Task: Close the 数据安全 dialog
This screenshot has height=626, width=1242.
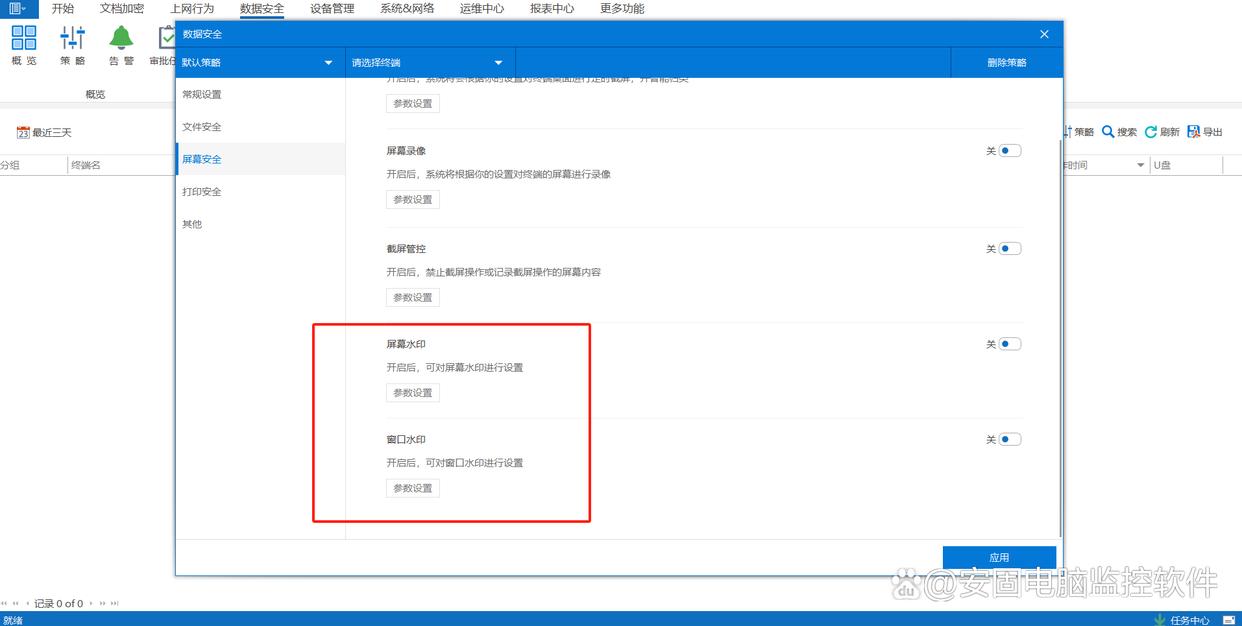Action: 1044,34
